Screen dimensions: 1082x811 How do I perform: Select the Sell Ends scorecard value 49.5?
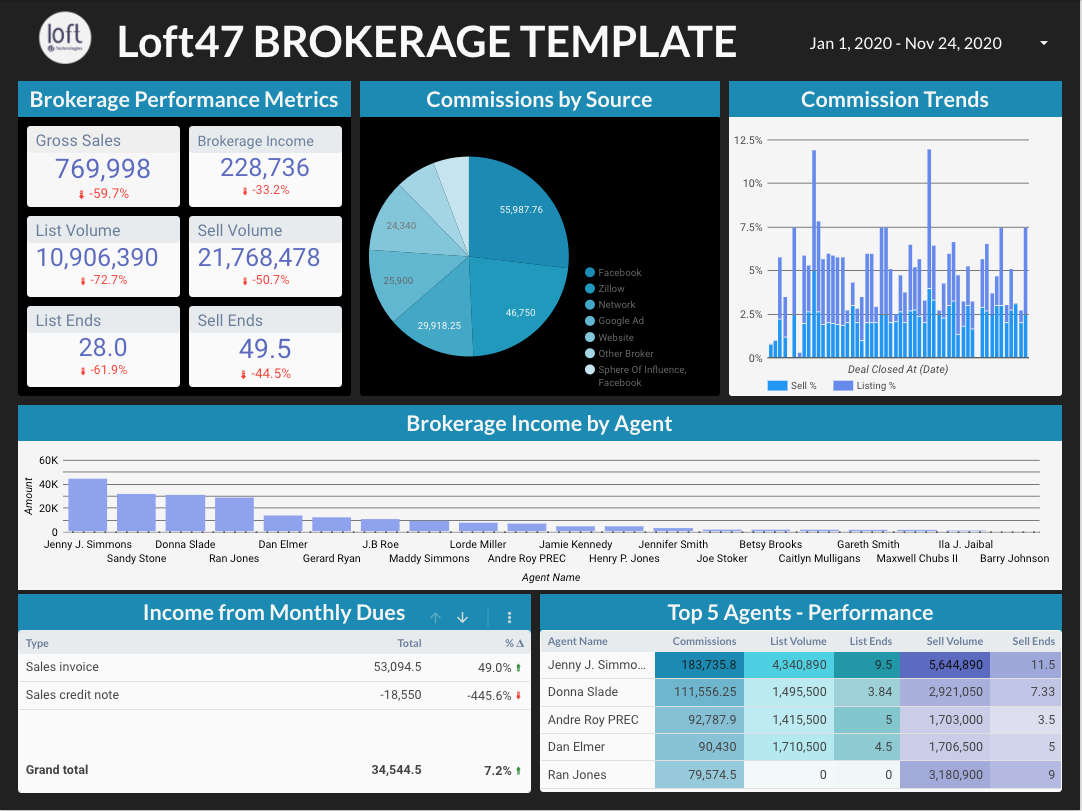pos(265,349)
